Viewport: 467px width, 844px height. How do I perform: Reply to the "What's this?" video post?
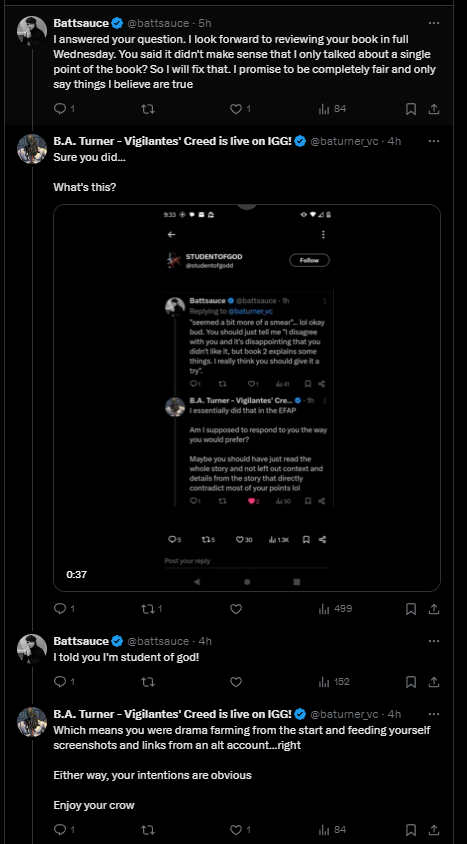click(x=64, y=609)
